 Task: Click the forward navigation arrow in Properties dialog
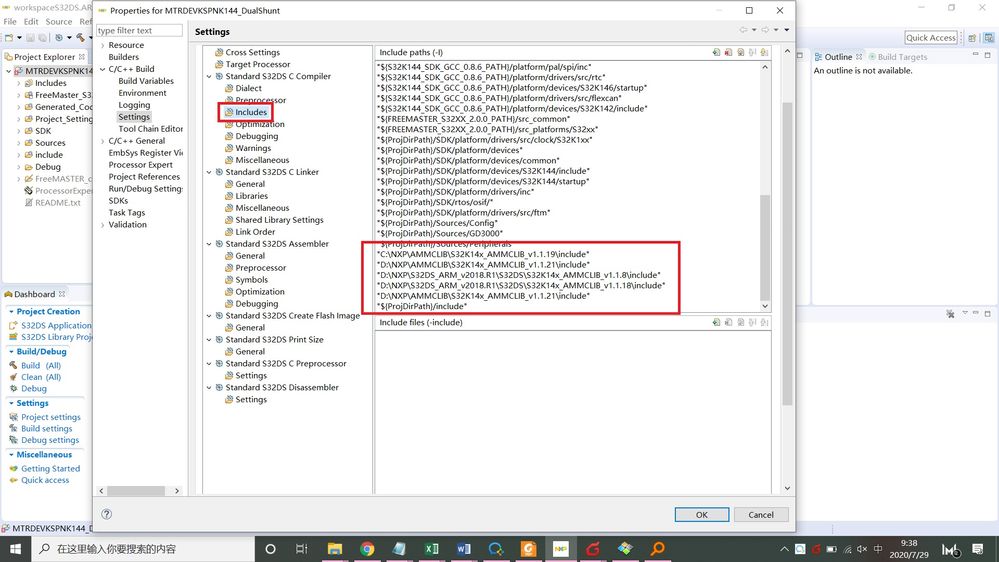765,30
